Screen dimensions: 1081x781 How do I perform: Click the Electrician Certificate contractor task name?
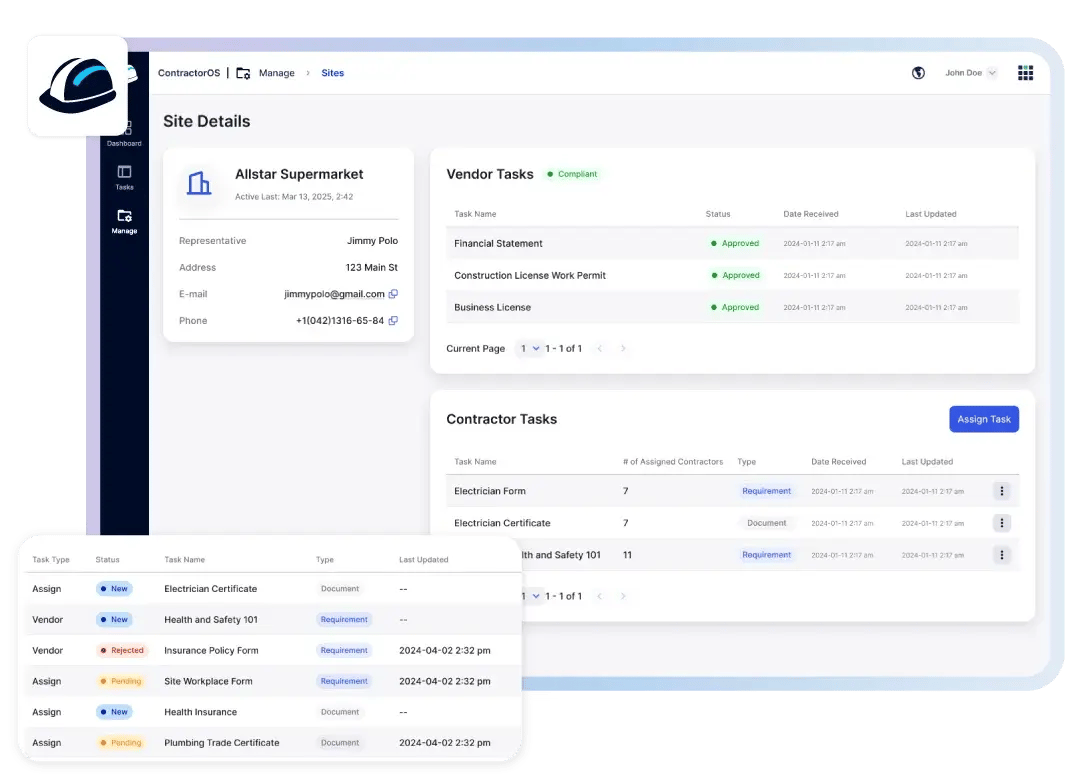coord(502,523)
